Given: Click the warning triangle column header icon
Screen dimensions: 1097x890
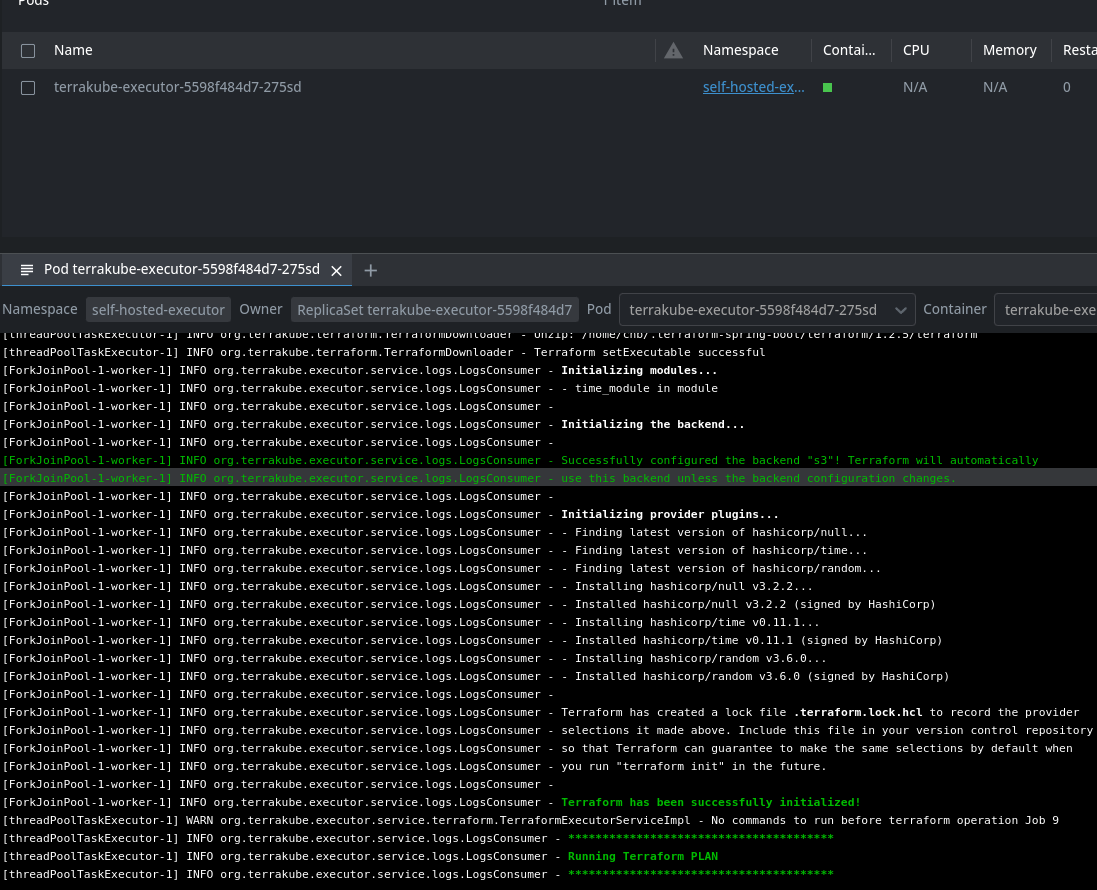Looking at the screenshot, I should pyautogui.click(x=674, y=50).
